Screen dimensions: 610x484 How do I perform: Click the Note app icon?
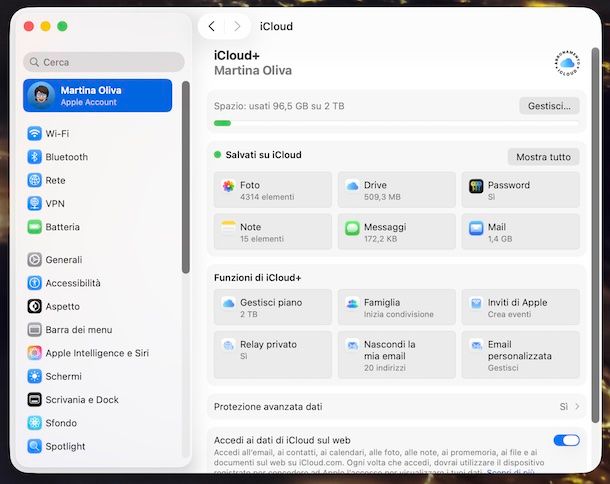click(228, 228)
